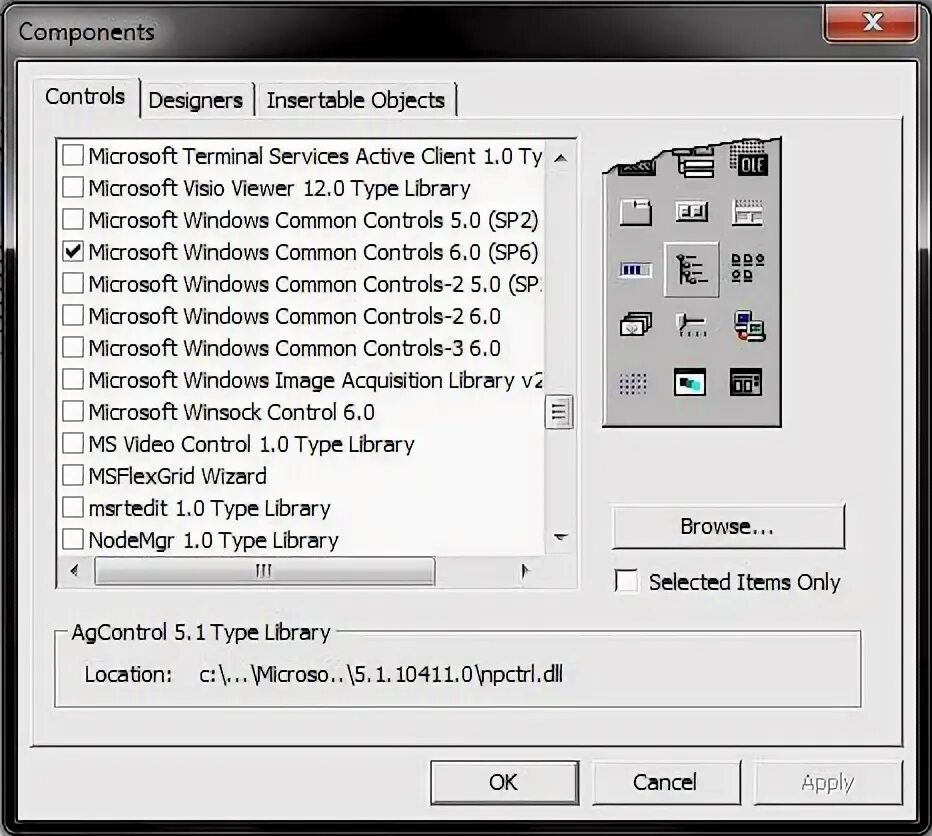Image resolution: width=932 pixels, height=836 pixels.
Task: Select 'Microsoft Windows Common Controls-2 6.0' text
Action: click(x=294, y=316)
